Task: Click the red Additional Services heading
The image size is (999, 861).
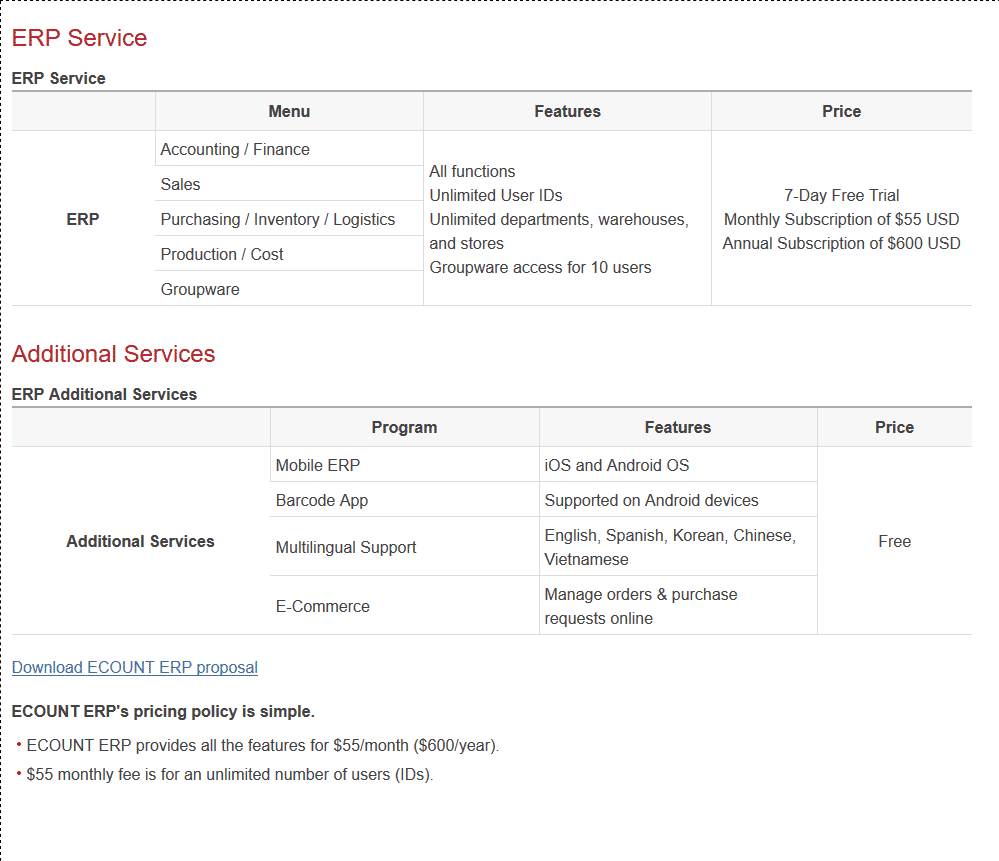Action: [x=113, y=354]
